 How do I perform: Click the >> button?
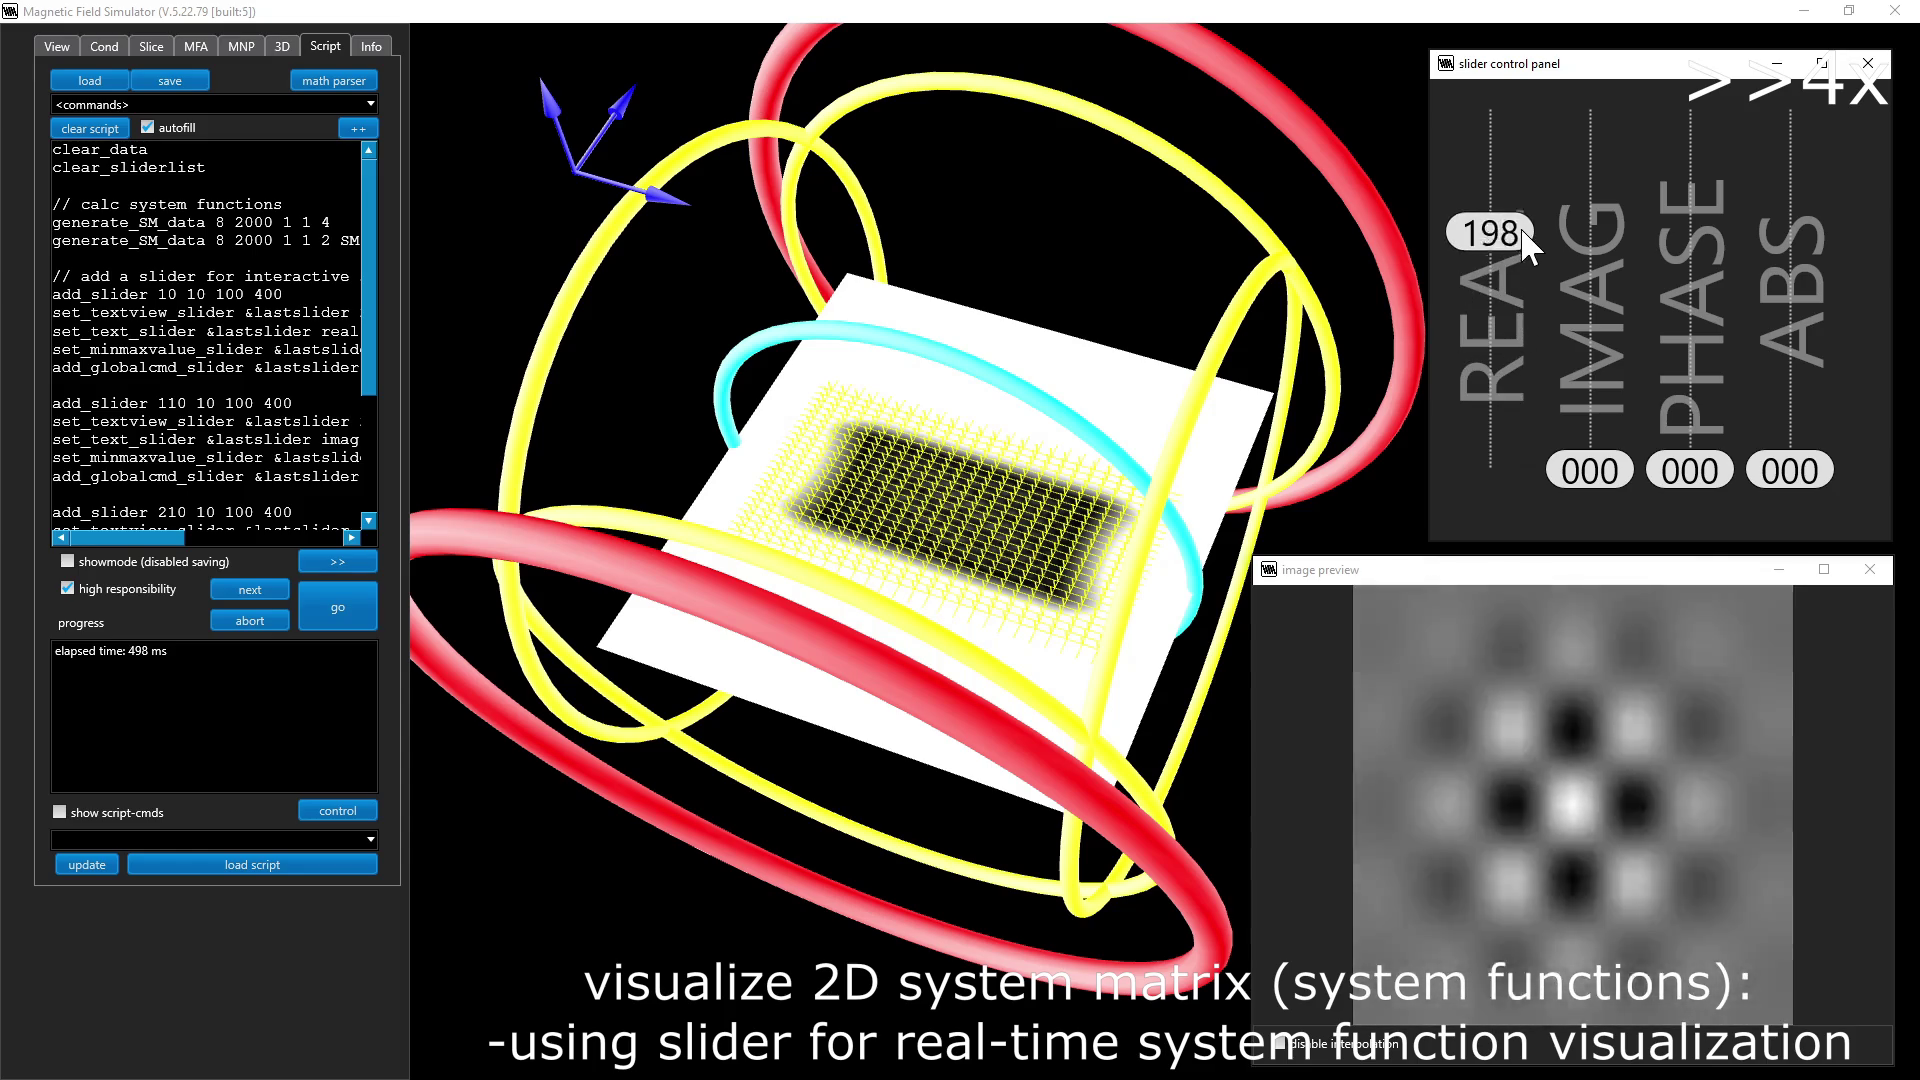[x=338, y=562]
